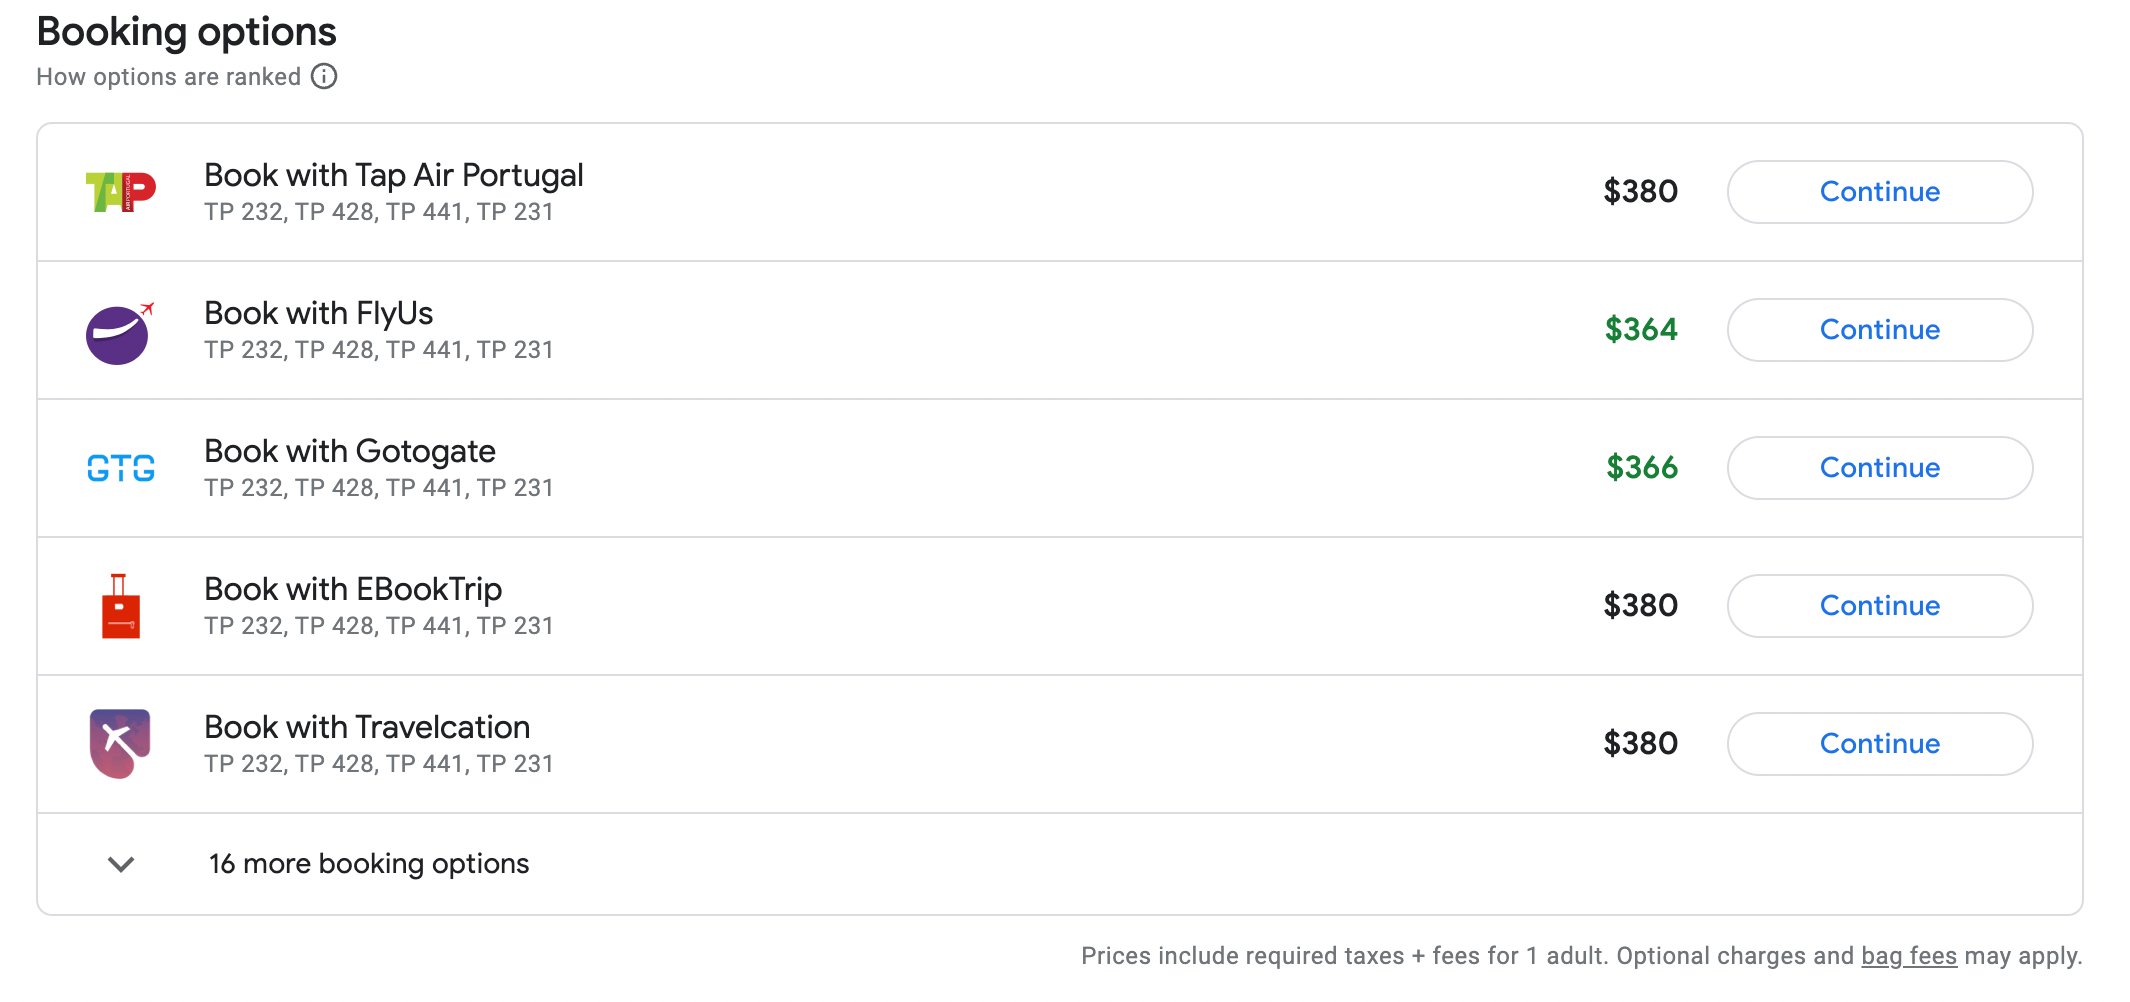Click the TAP Air Portugal logo
This screenshot has width=2130, height=1002.
(120, 192)
